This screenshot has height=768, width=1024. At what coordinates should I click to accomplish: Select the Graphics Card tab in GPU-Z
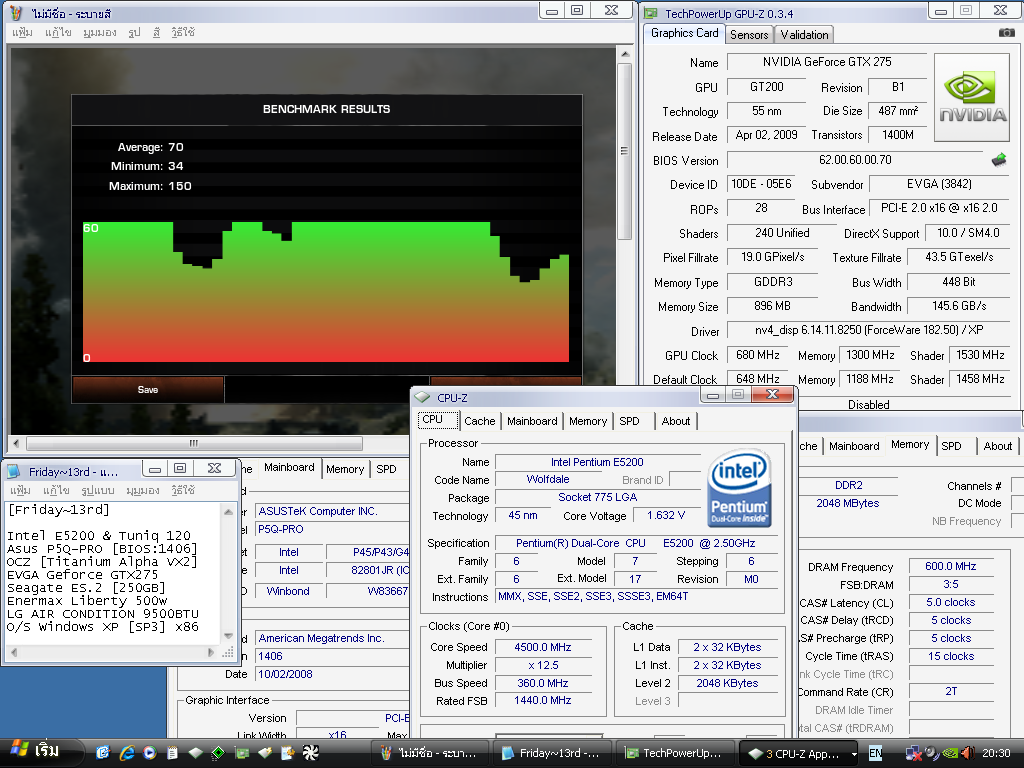[684, 33]
